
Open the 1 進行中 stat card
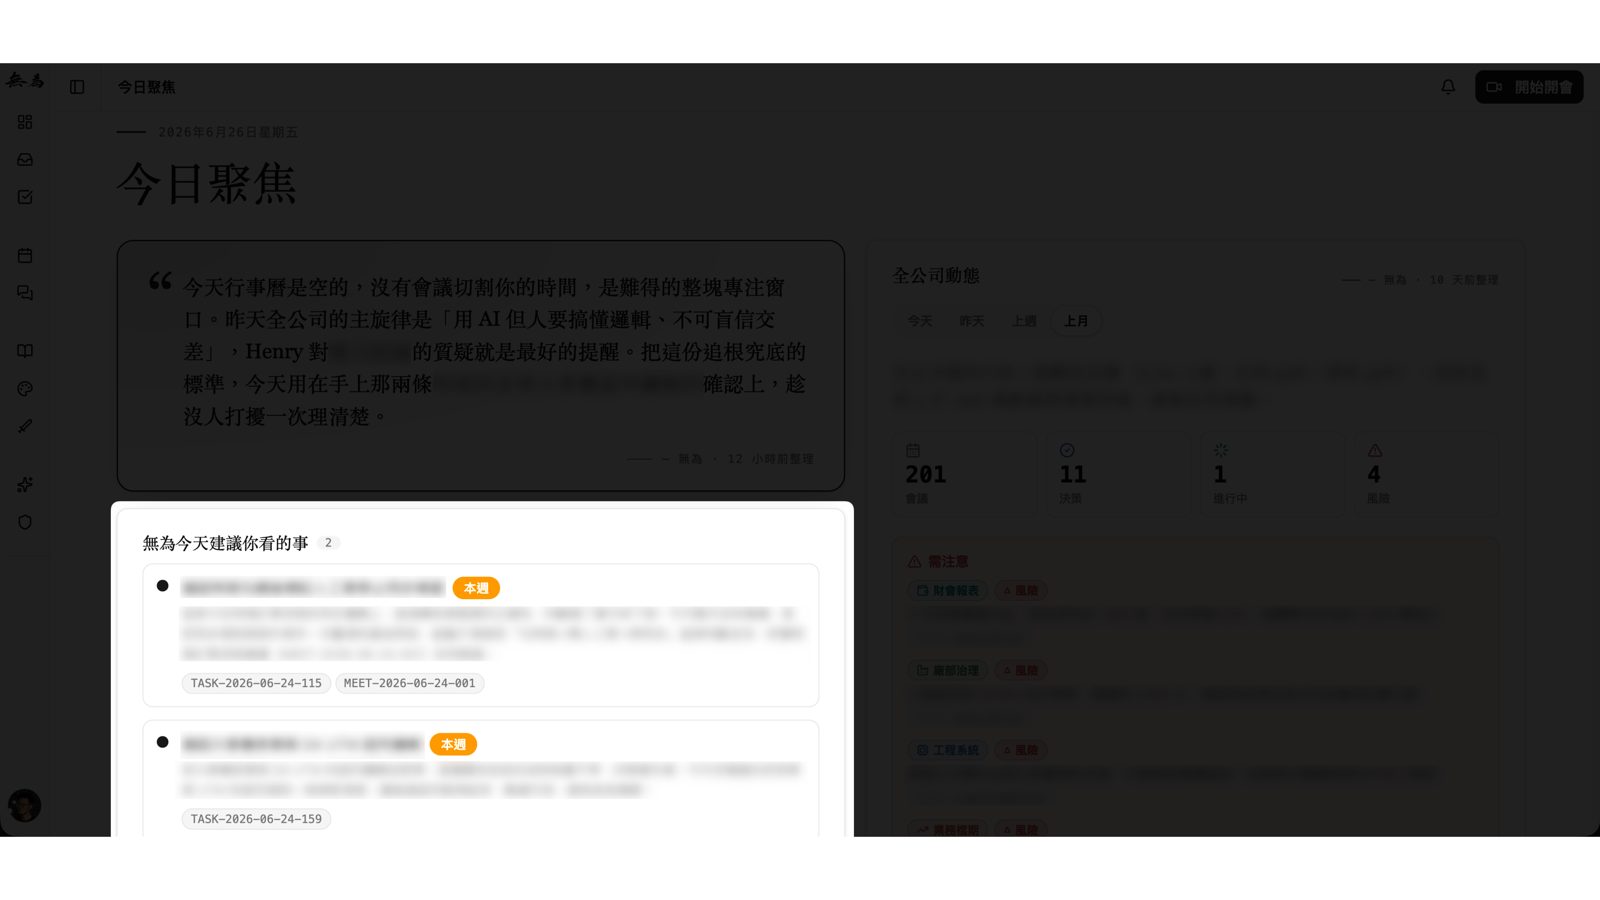coord(1273,474)
